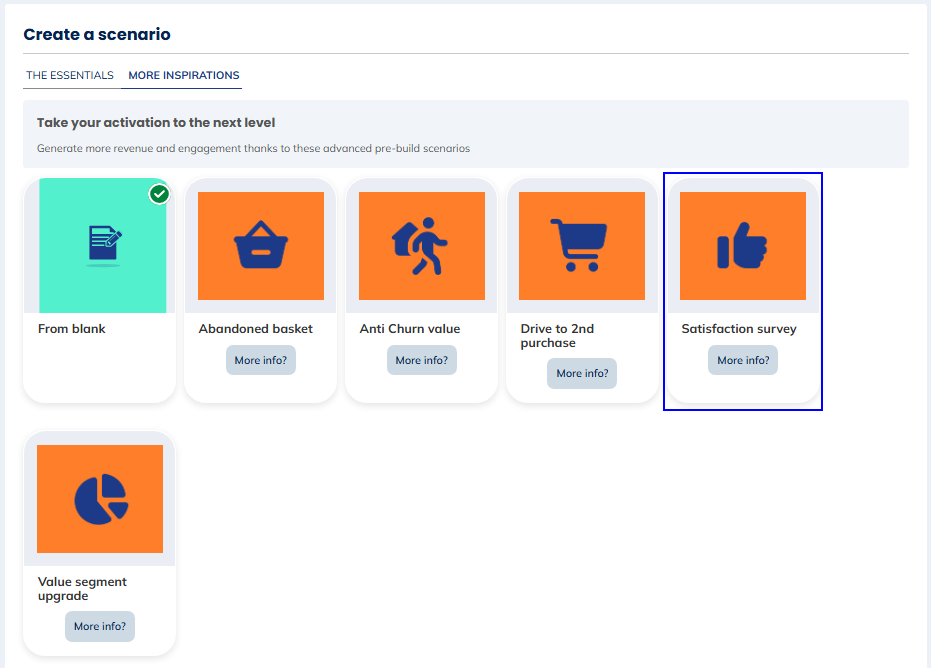Open More info for Abandoned basket

[x=260, y=360]
